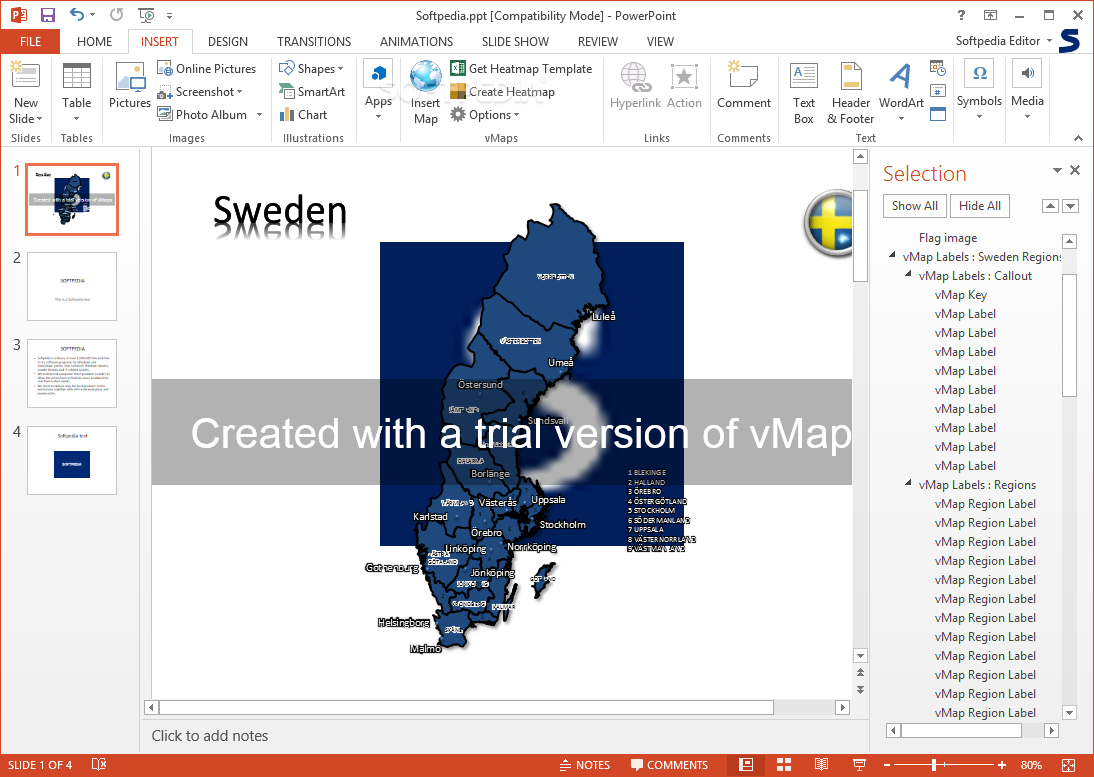Viewport: 1094px width, 777px height.
Task: Create a Photo Album
Action: [x=202, y=114]
